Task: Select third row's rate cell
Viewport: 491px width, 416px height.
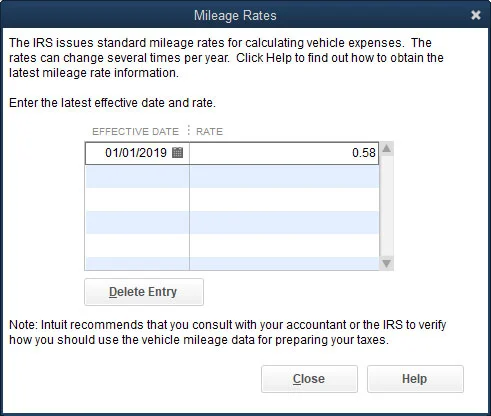Action: 284,199
